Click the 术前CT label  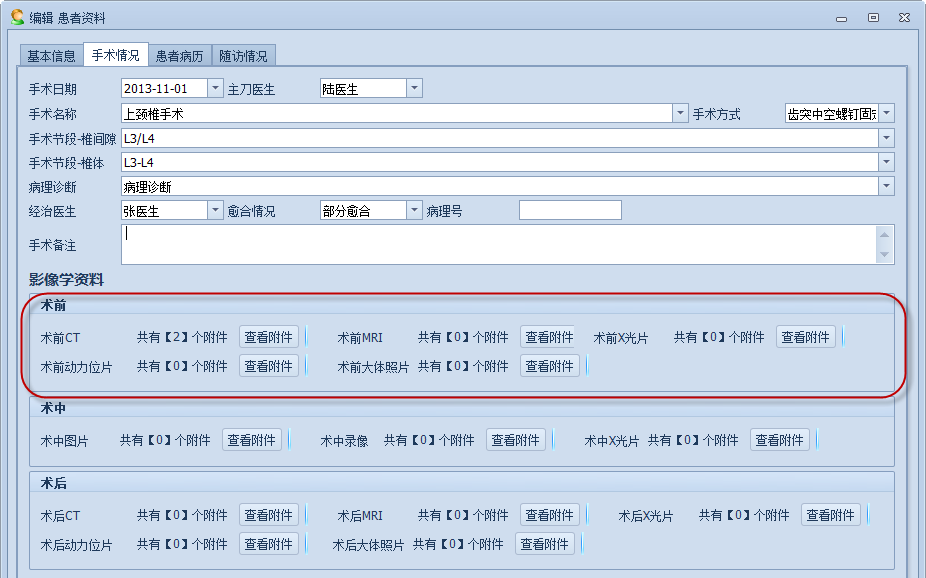(x=60, y=338)
